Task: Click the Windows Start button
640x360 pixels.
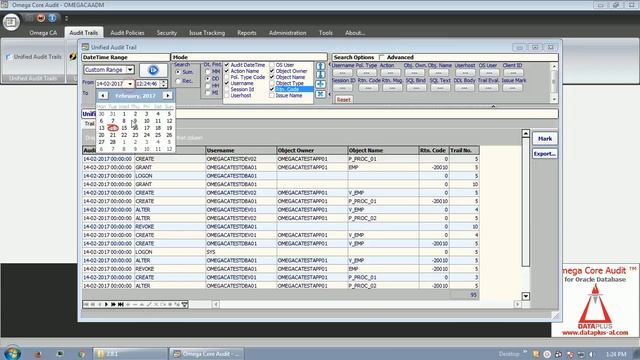Action: tap(12, 353)
